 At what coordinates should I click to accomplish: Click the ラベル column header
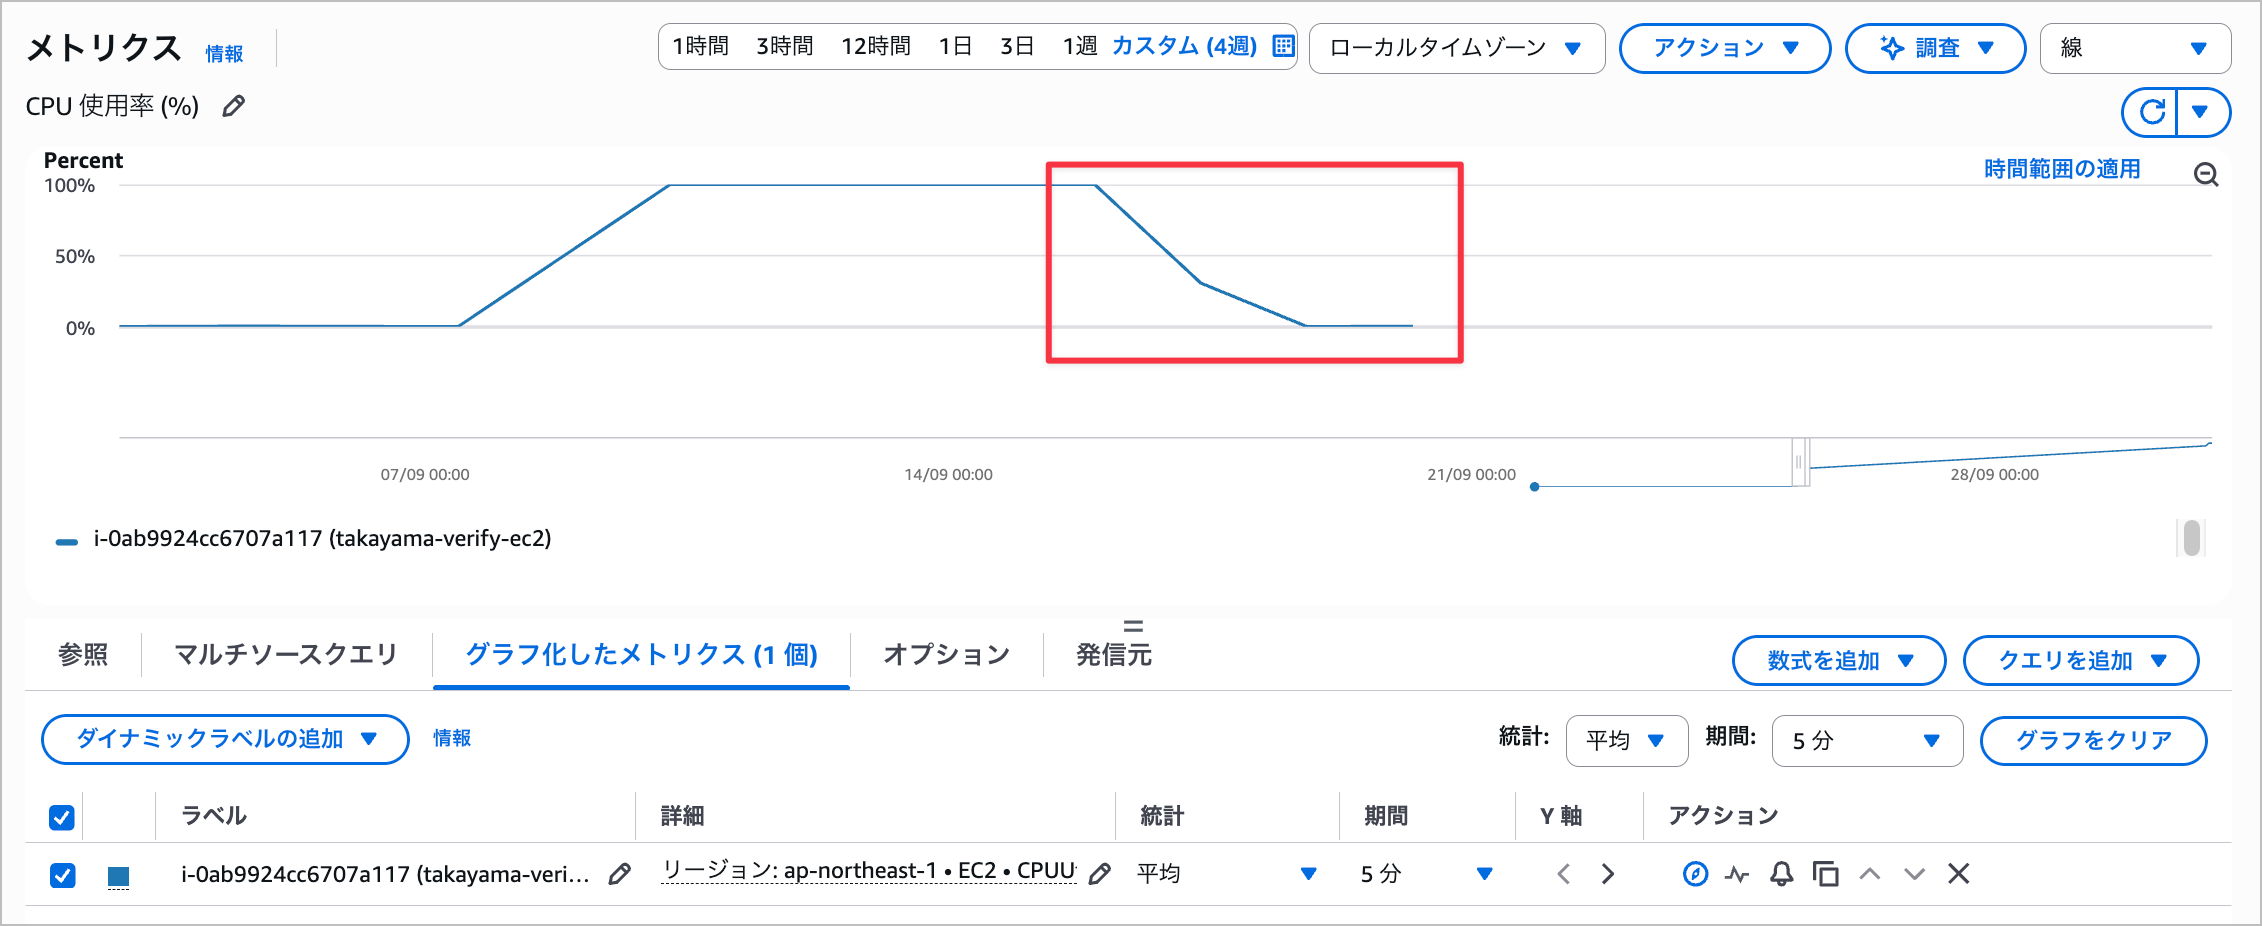click(213, 816)
